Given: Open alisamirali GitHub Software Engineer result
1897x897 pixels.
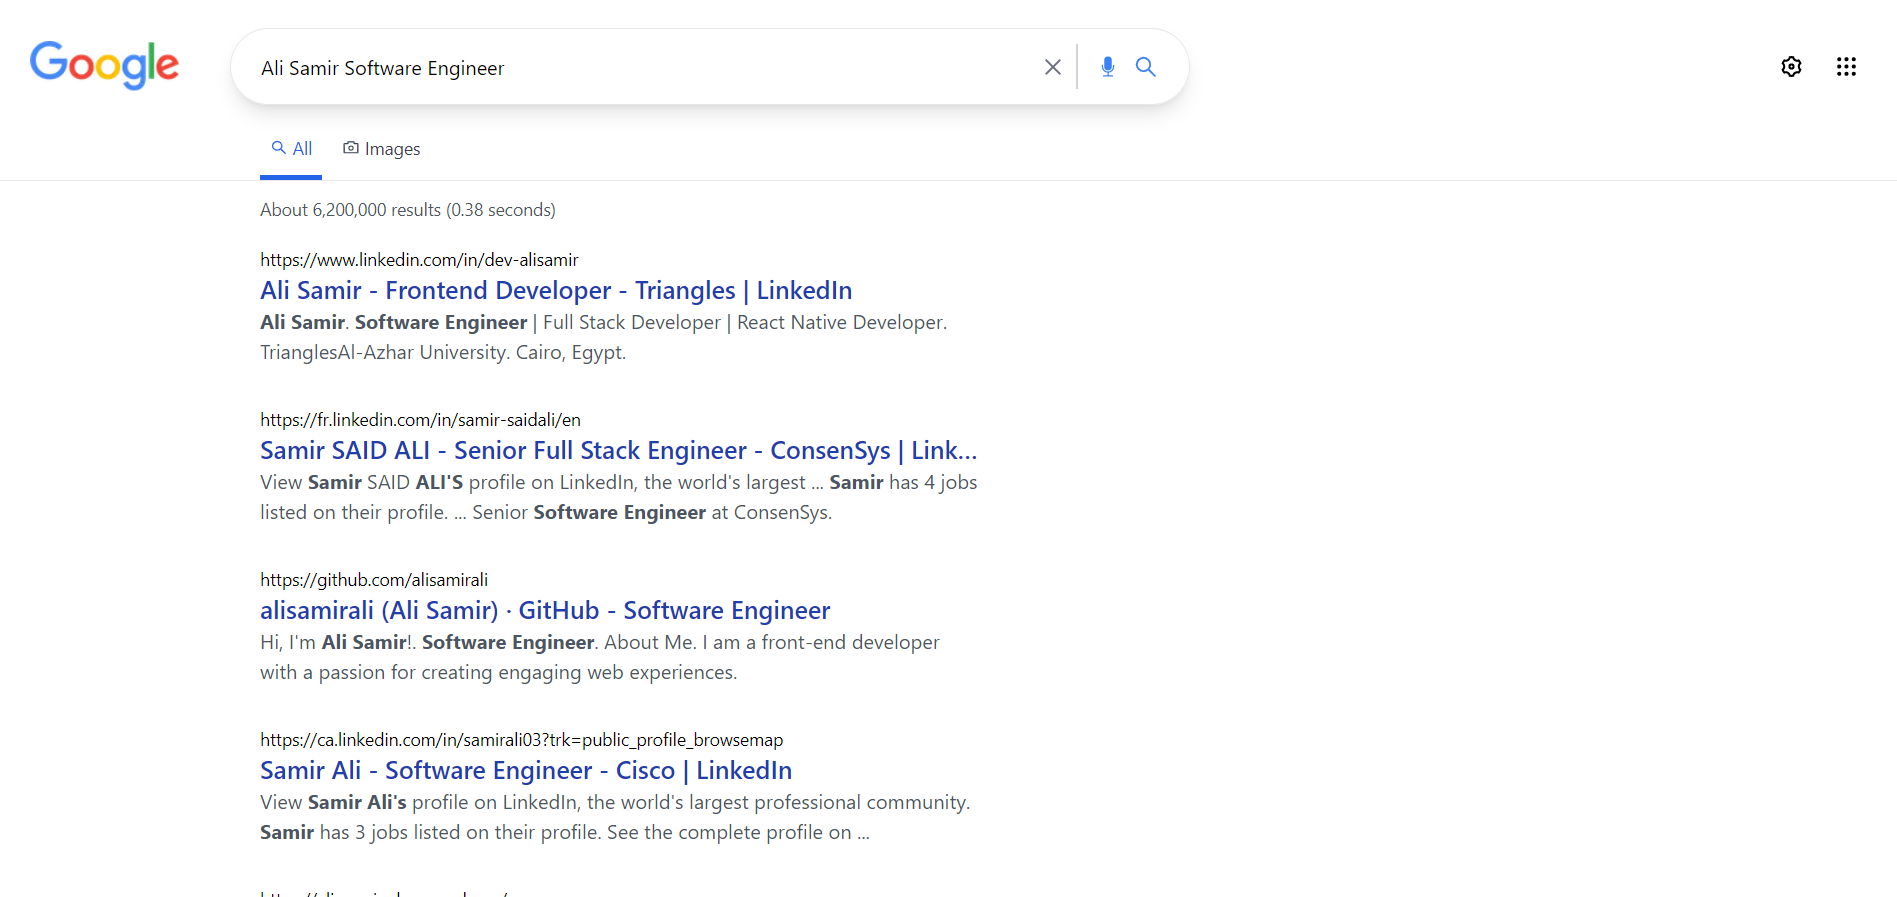Looking at the screenshot, I should pyautogui.click(x=545, y=611).
